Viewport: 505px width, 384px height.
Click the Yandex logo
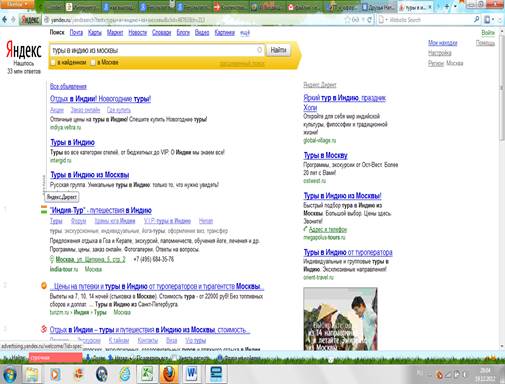[x=24, y=50]
